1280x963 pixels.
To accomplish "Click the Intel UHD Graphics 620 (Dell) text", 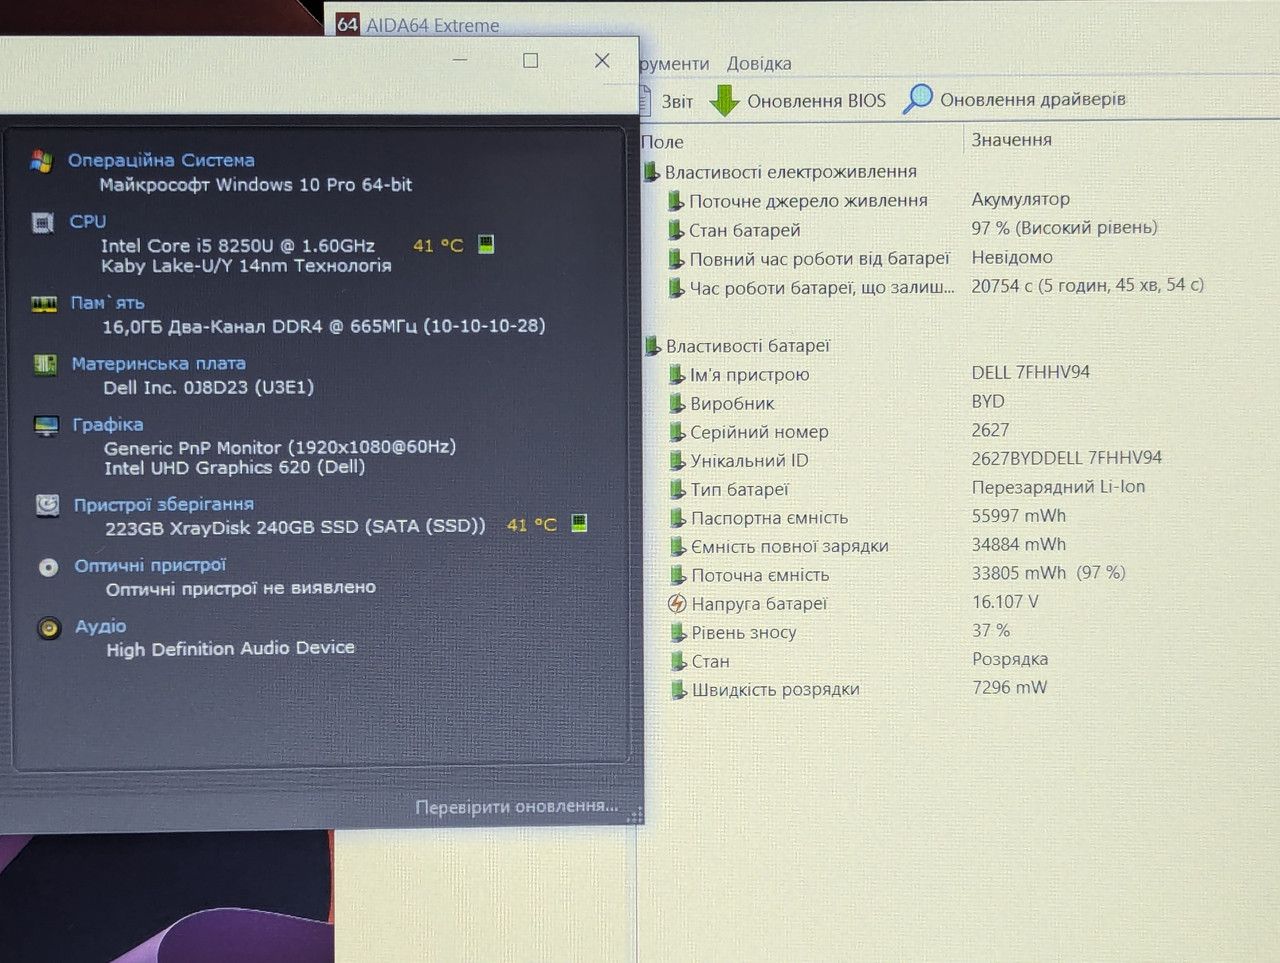I will (x=235, y=467).
